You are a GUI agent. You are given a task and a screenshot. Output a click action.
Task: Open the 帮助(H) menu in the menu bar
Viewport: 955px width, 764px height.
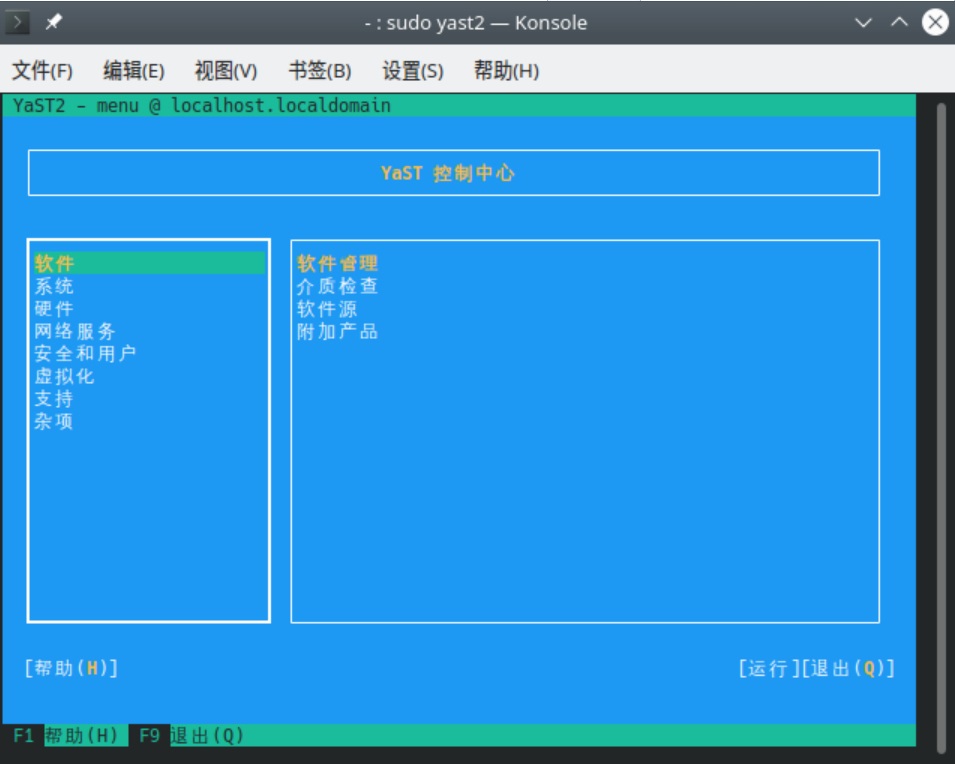tap(506, 71)
